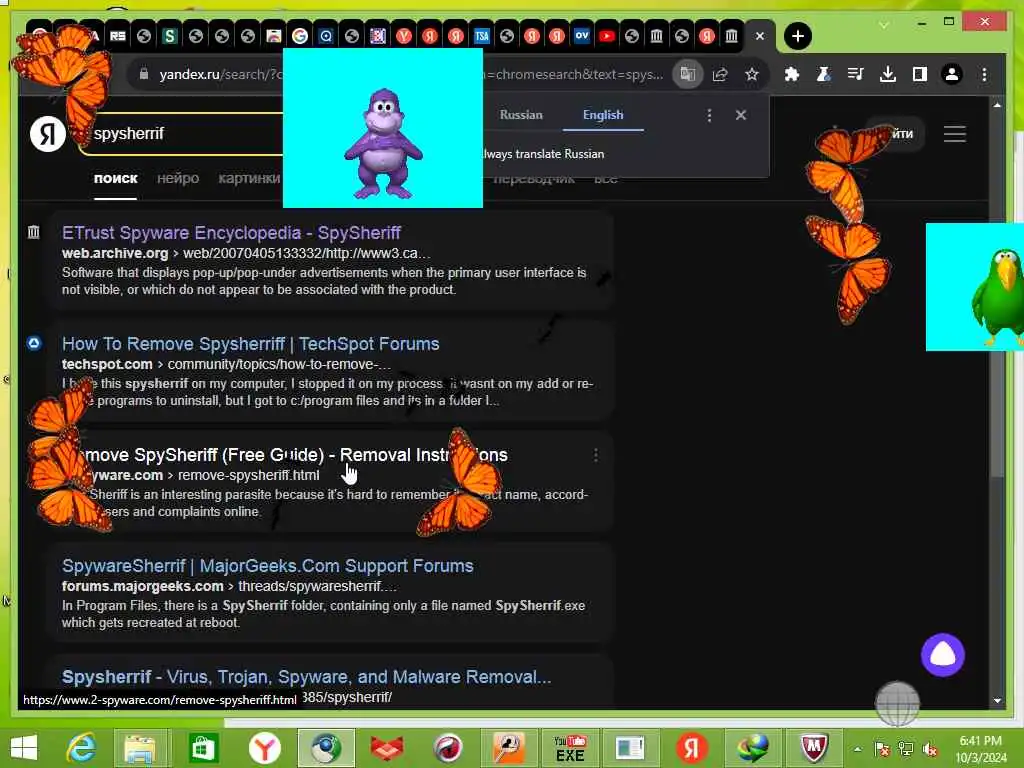The height and width of the screenshot is (768, 1024).
Task: Click the Chrome Labs flask icon
Action: click(x=824, y=74)
